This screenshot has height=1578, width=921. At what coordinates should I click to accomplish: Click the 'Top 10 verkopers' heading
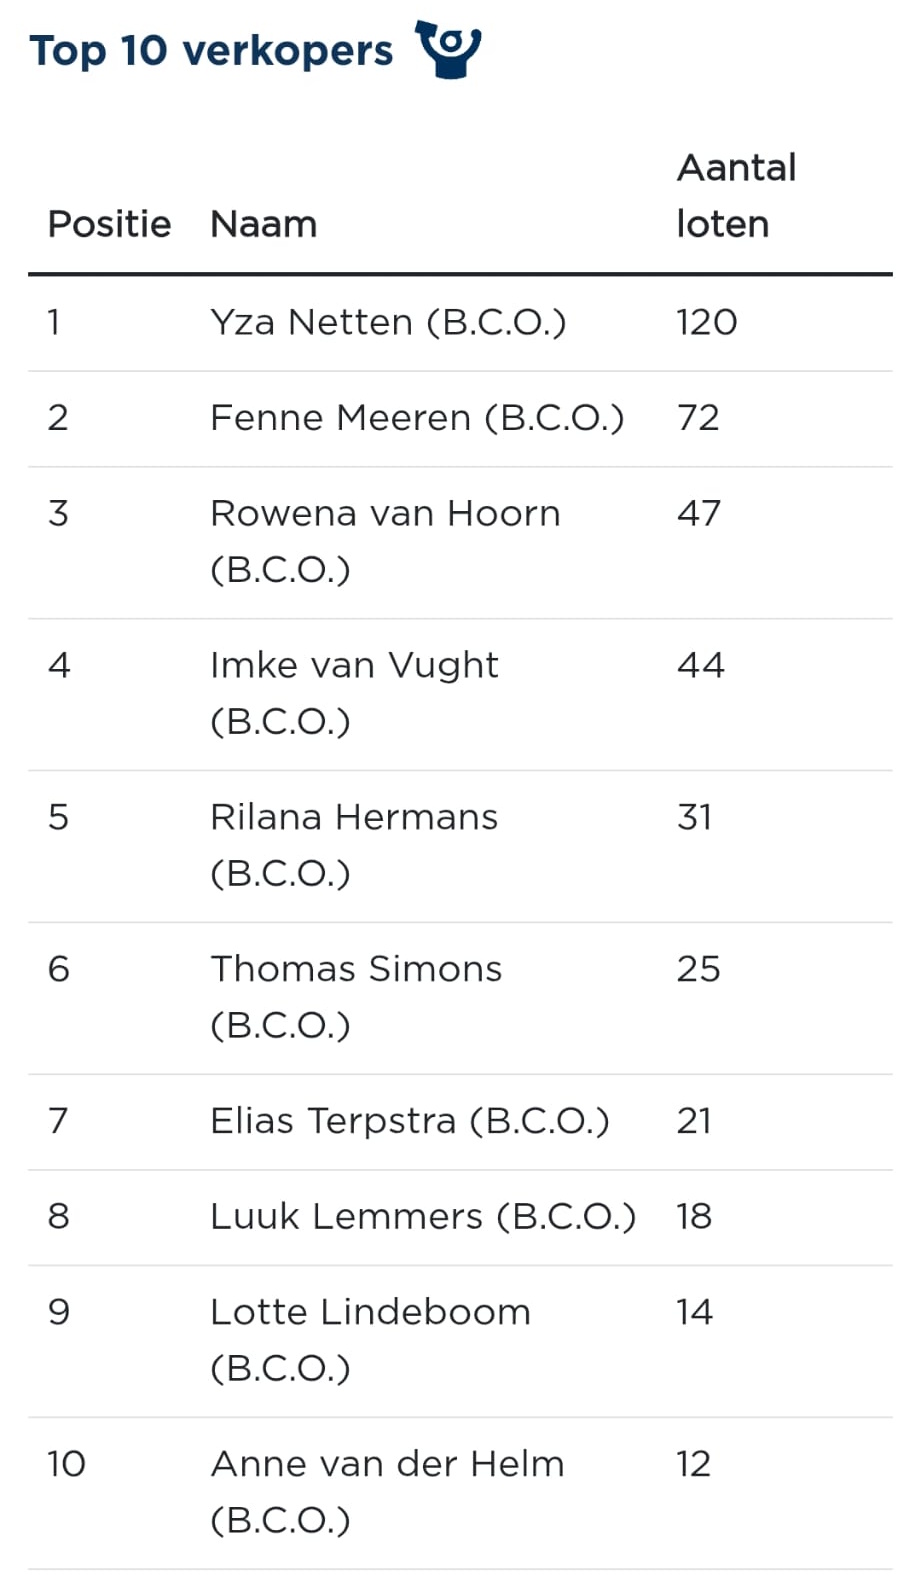[211, 51]
